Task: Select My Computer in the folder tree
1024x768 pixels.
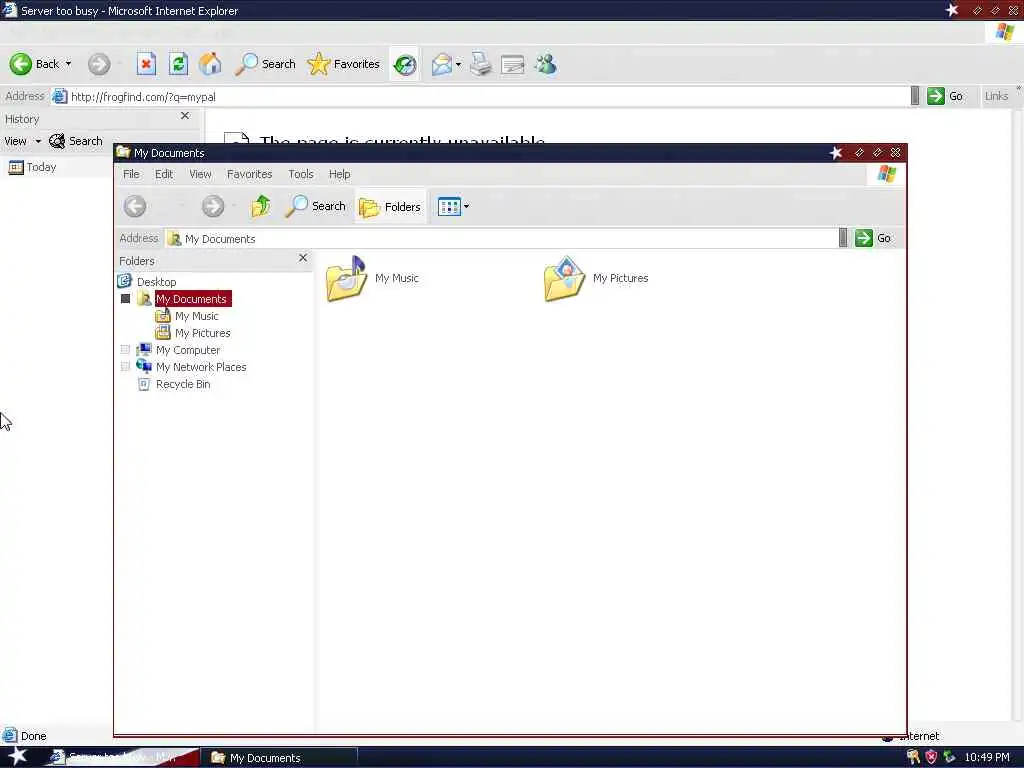Action: click(187, 350)
